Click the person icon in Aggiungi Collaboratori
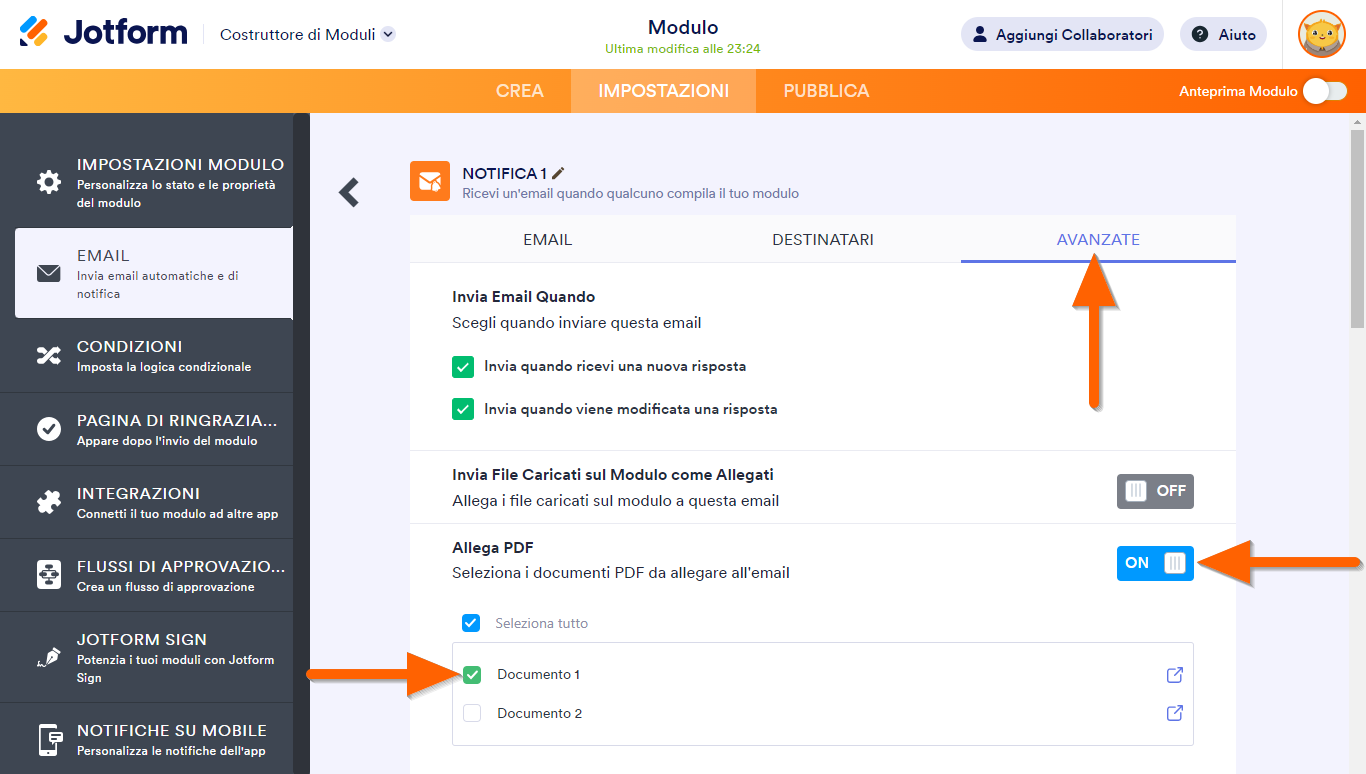Screen dimensions: 1366x774 pos(980,34)
